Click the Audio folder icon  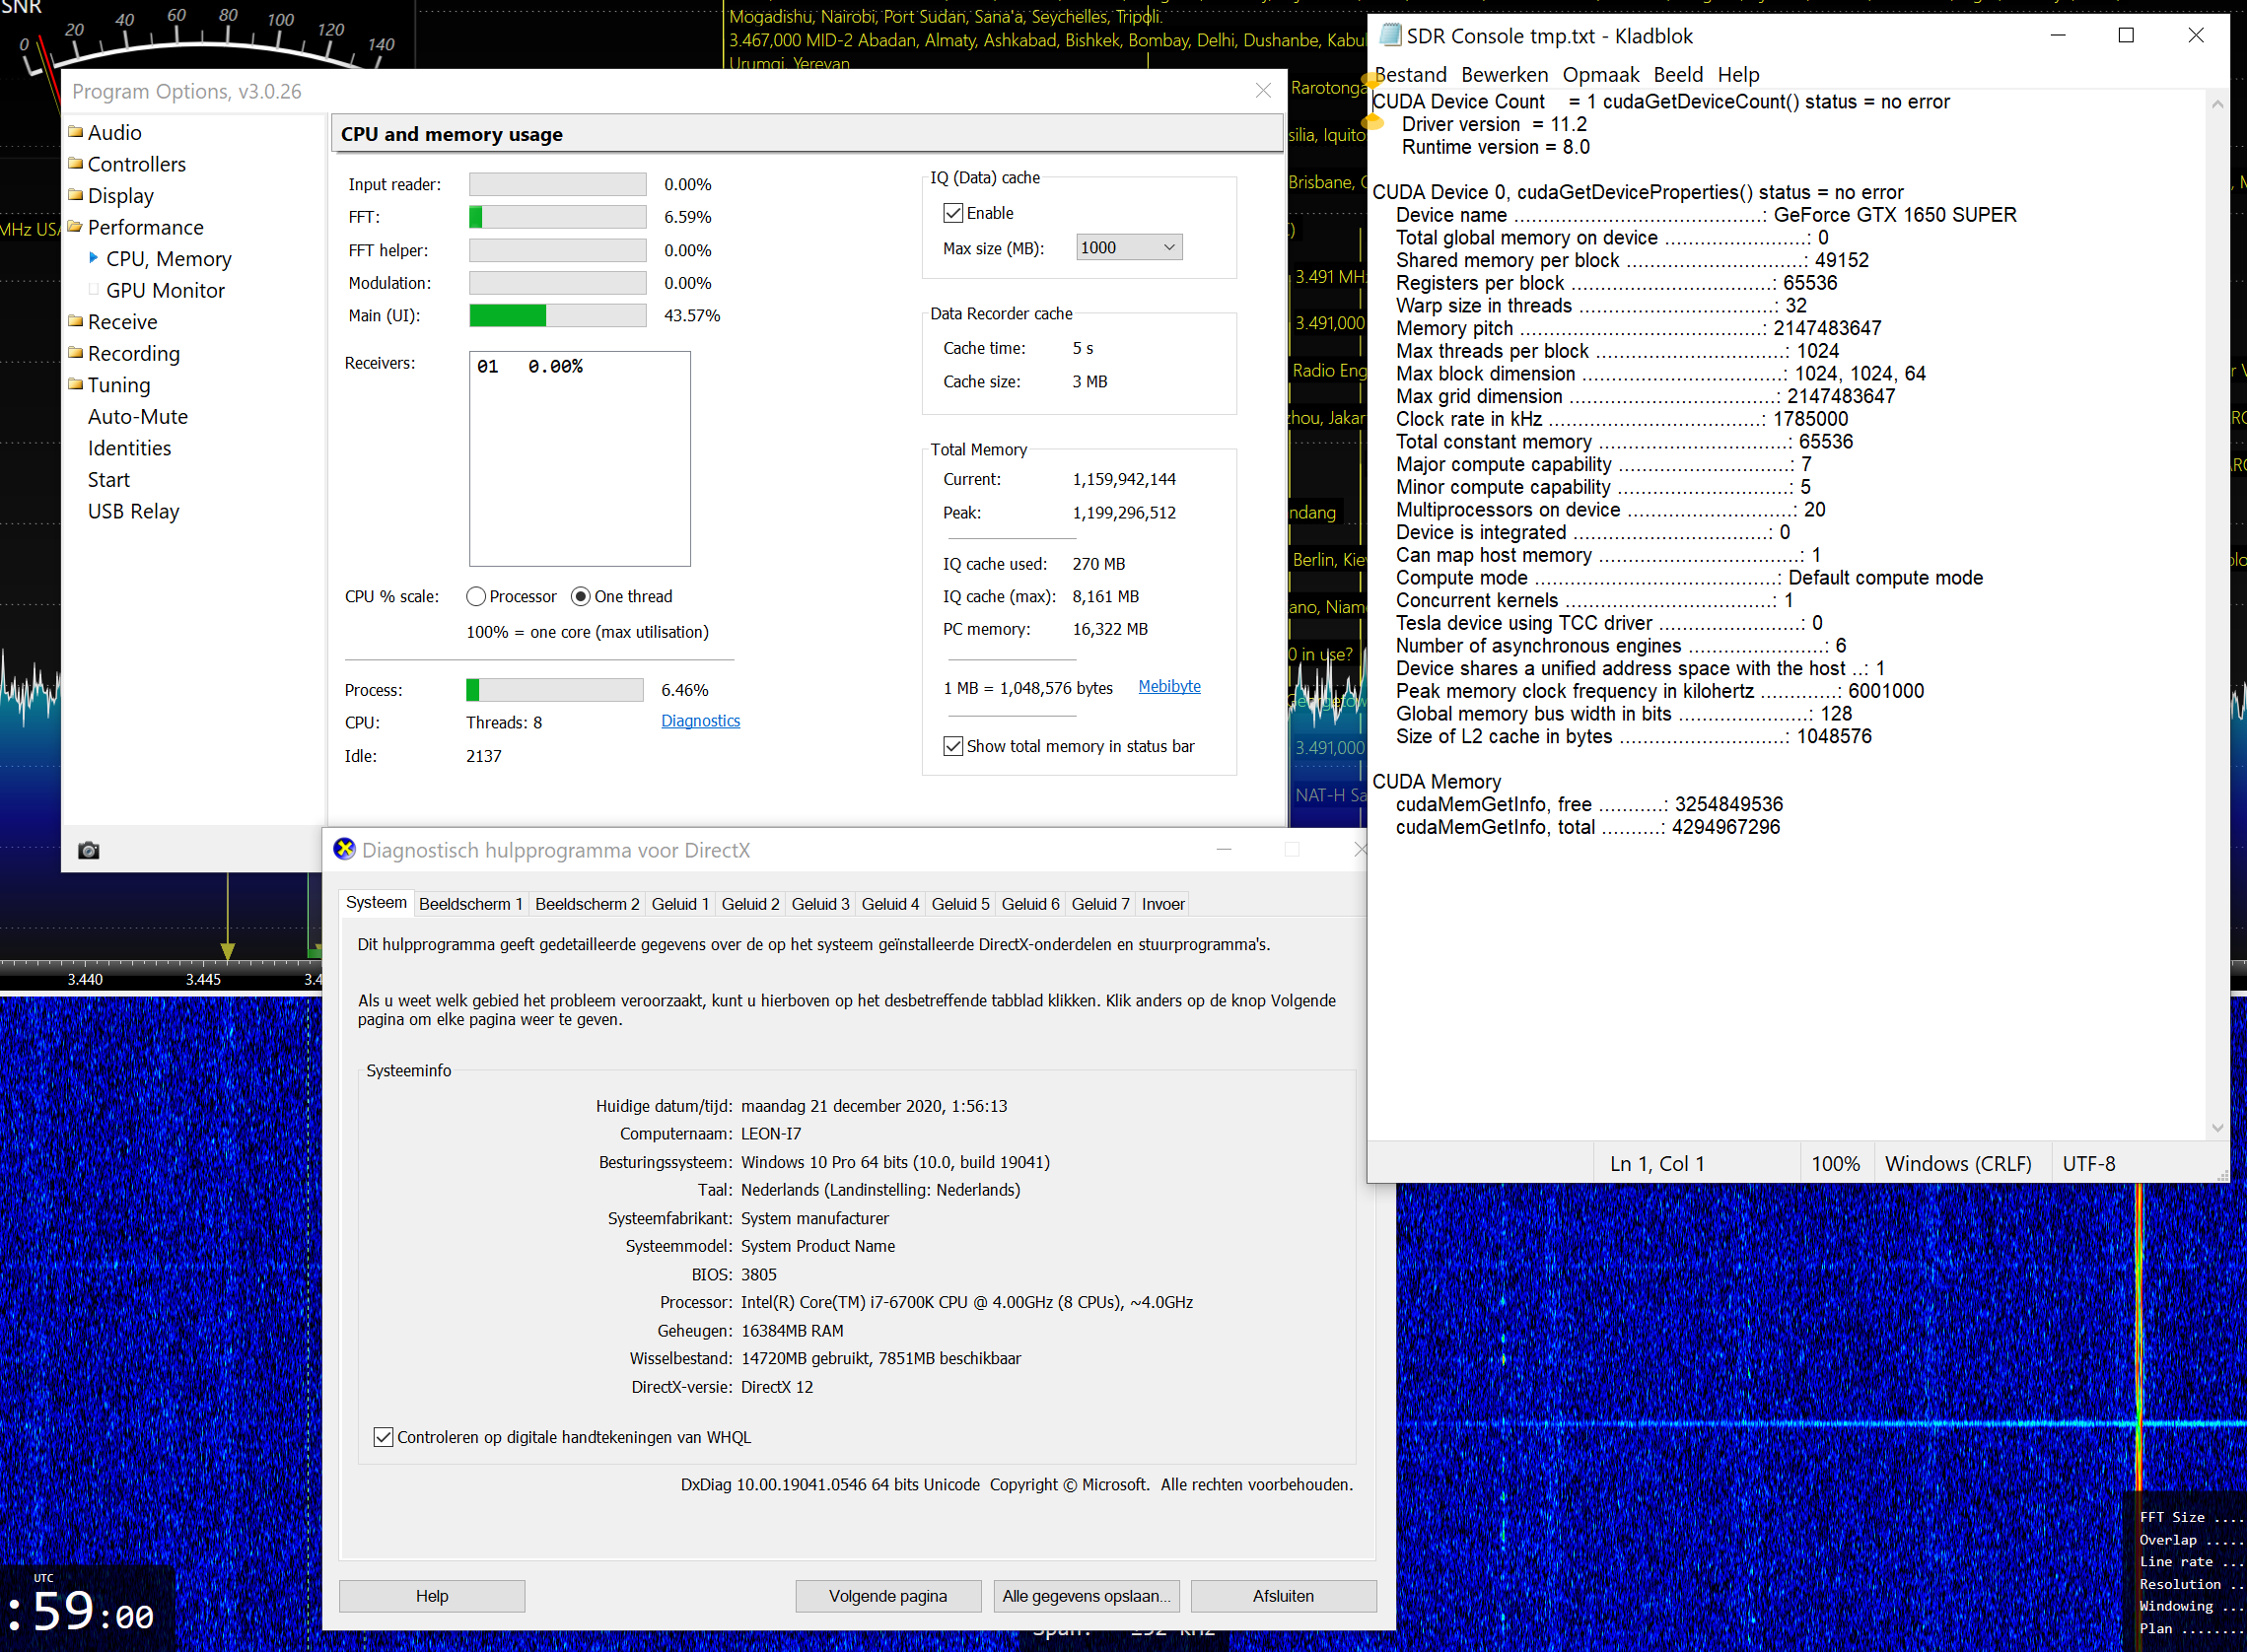pos(76,132)
